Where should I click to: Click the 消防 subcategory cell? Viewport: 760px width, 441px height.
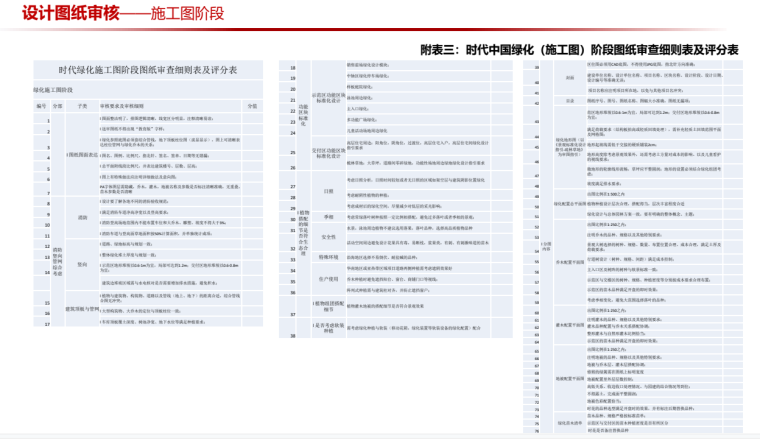coord(83,216)
